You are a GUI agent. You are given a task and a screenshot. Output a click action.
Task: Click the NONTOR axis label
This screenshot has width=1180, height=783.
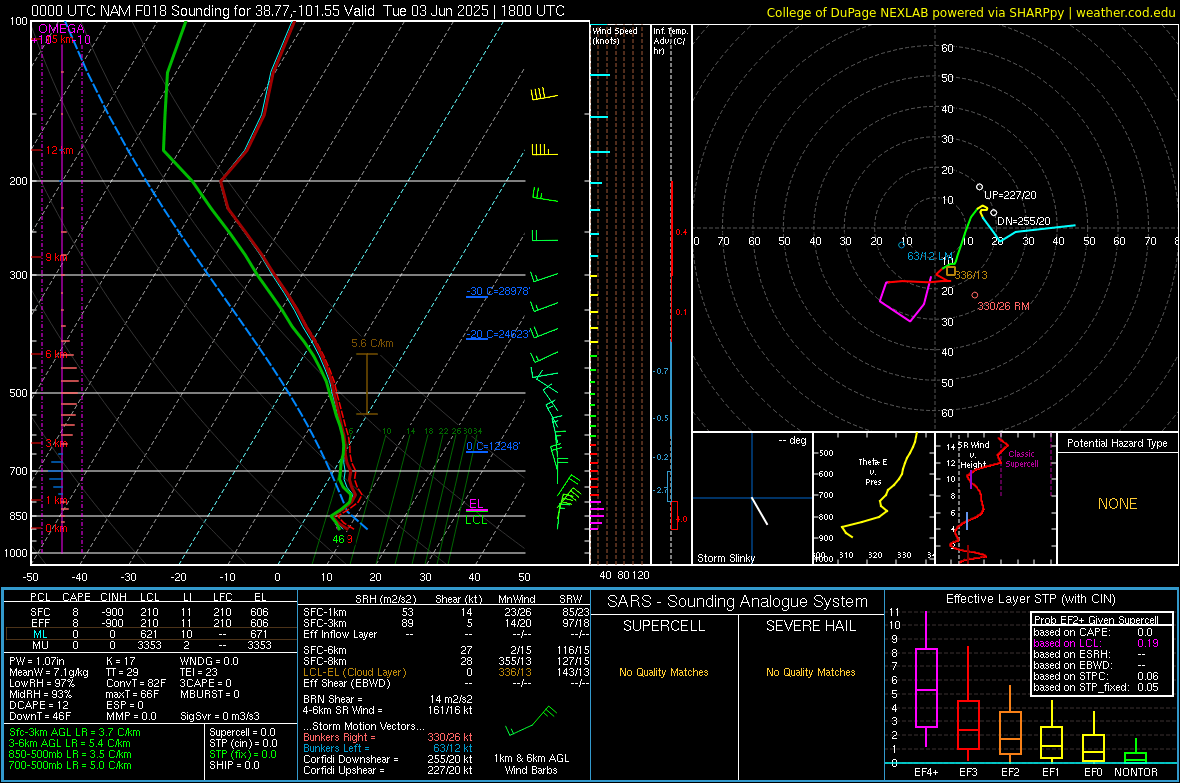(x=1136, y=772)
